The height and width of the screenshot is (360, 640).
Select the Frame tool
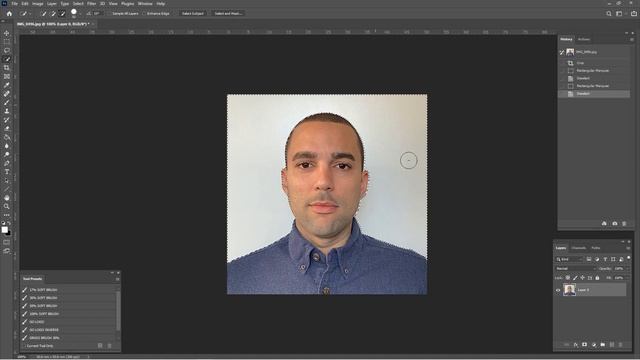[7, 76]
